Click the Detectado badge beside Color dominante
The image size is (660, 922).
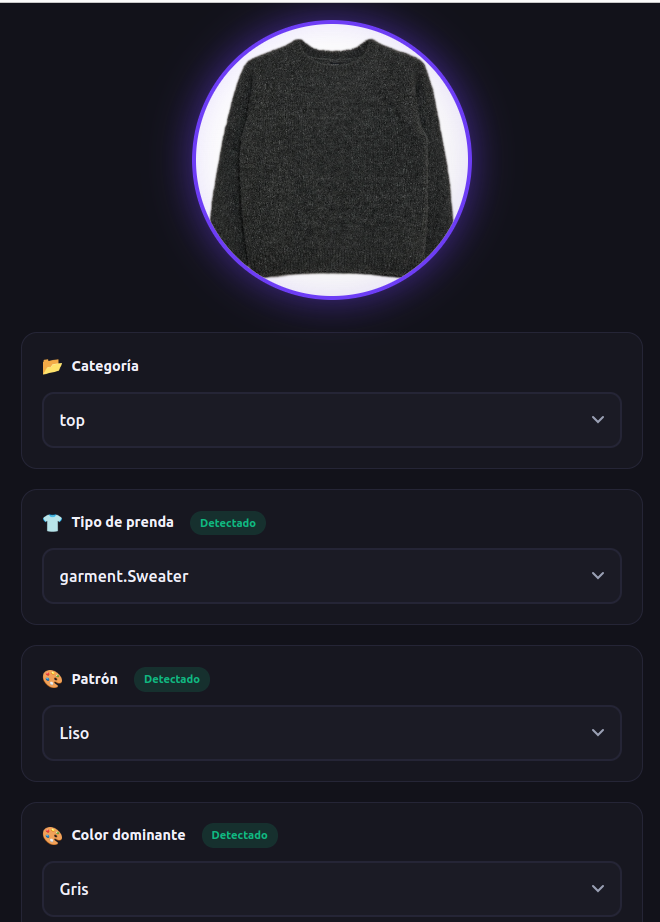tap(240, 836)
